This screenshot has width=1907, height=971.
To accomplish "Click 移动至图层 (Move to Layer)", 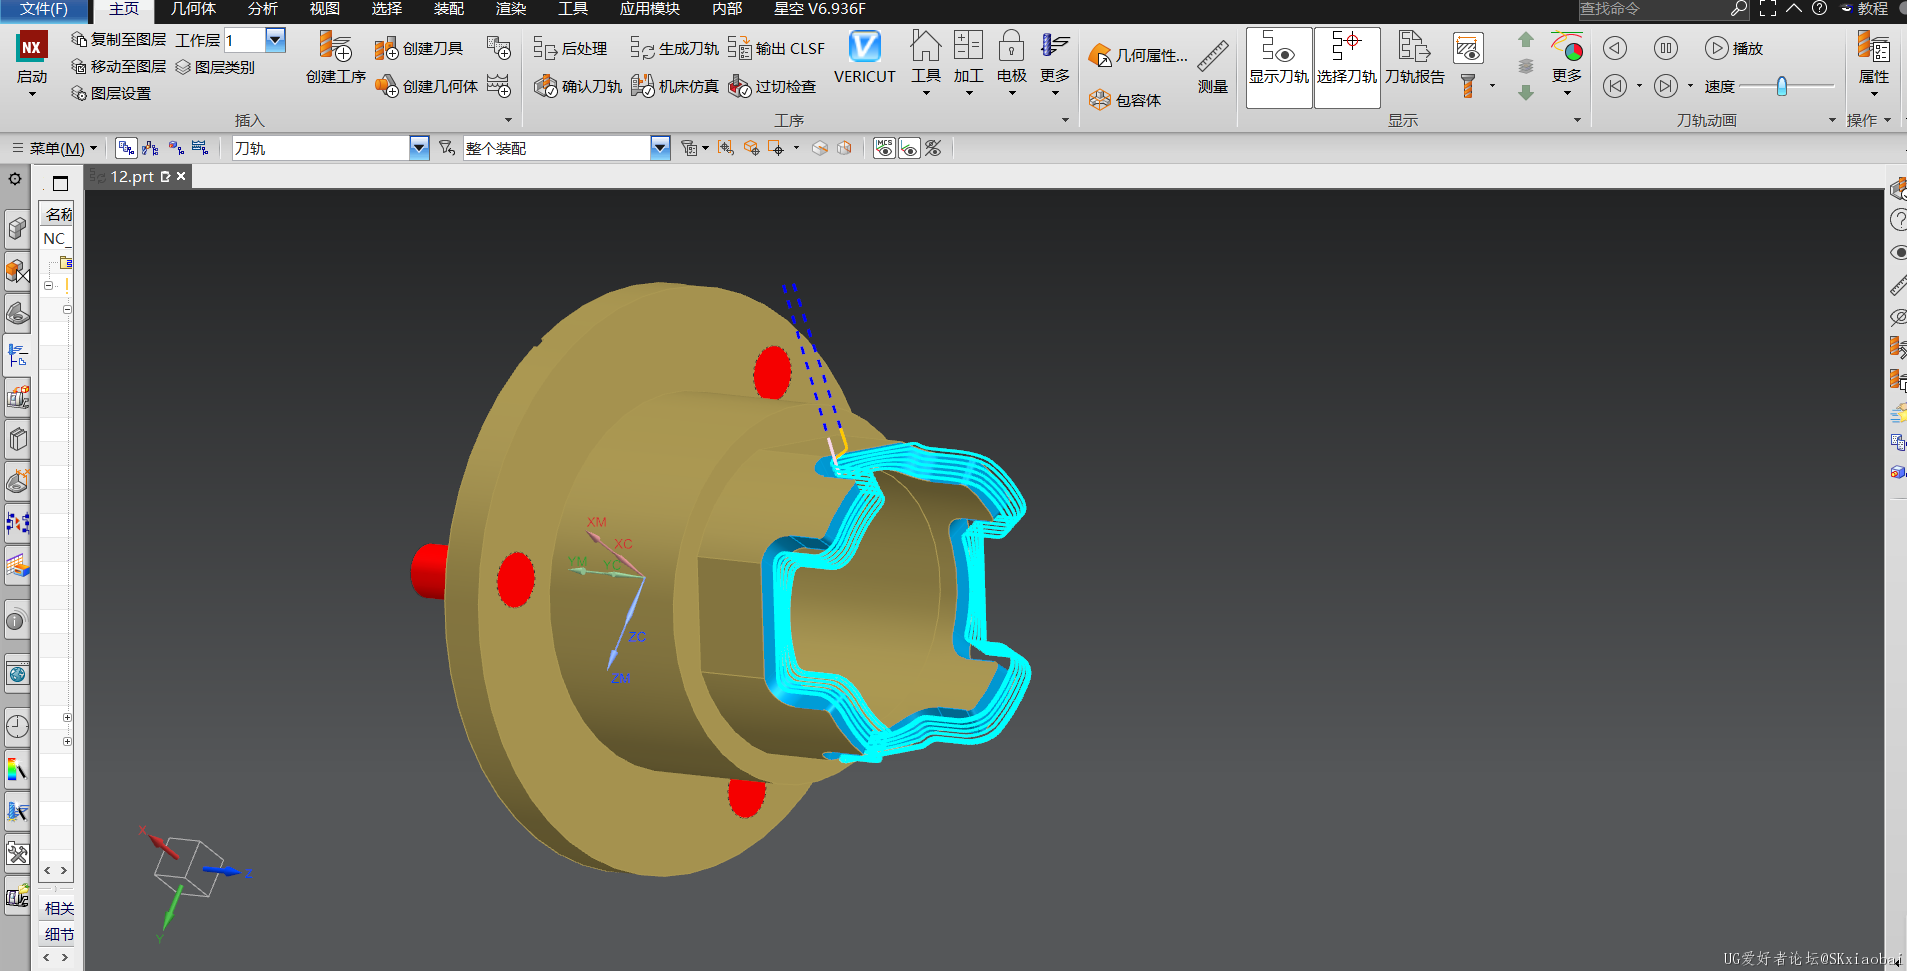I will (119, 66).
